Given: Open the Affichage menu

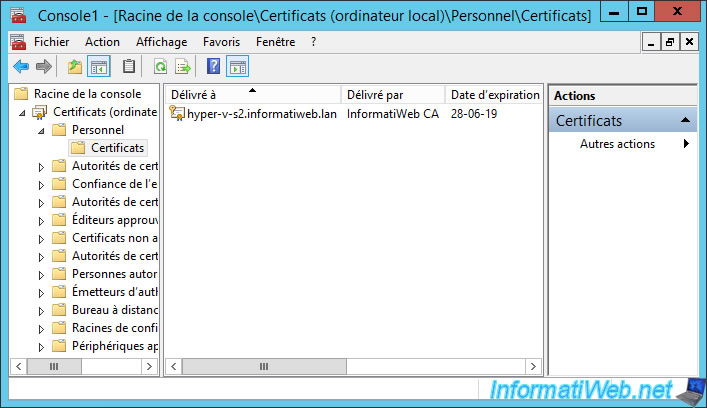Looking at the screenshot, I should pyautogui.click(x=161, y=42).
